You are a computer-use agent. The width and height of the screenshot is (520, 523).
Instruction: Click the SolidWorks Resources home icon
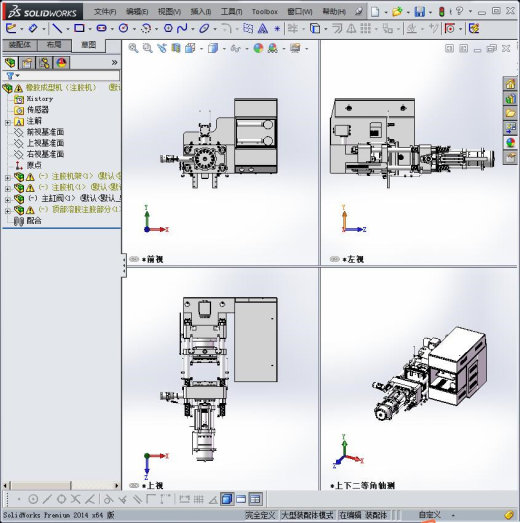[x=510, y=84]
